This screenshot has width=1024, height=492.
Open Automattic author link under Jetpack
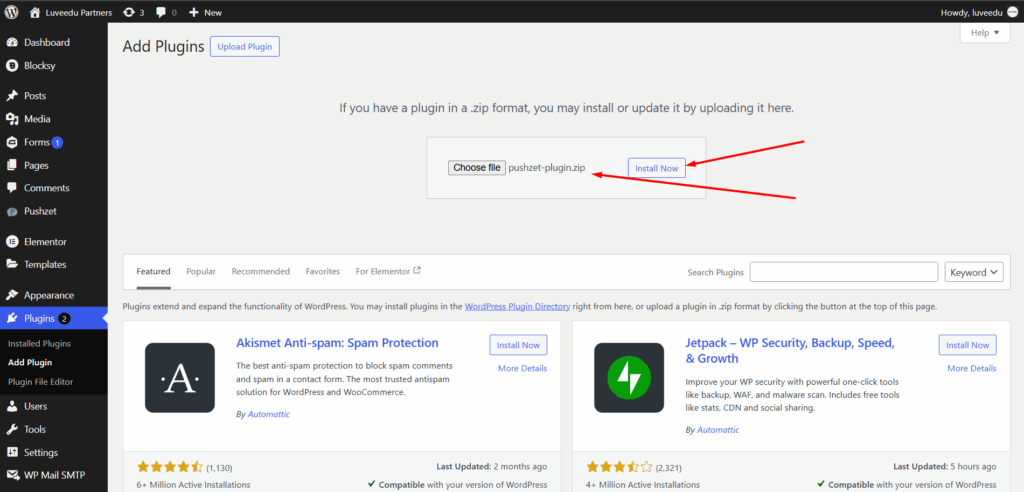(718, 430)
